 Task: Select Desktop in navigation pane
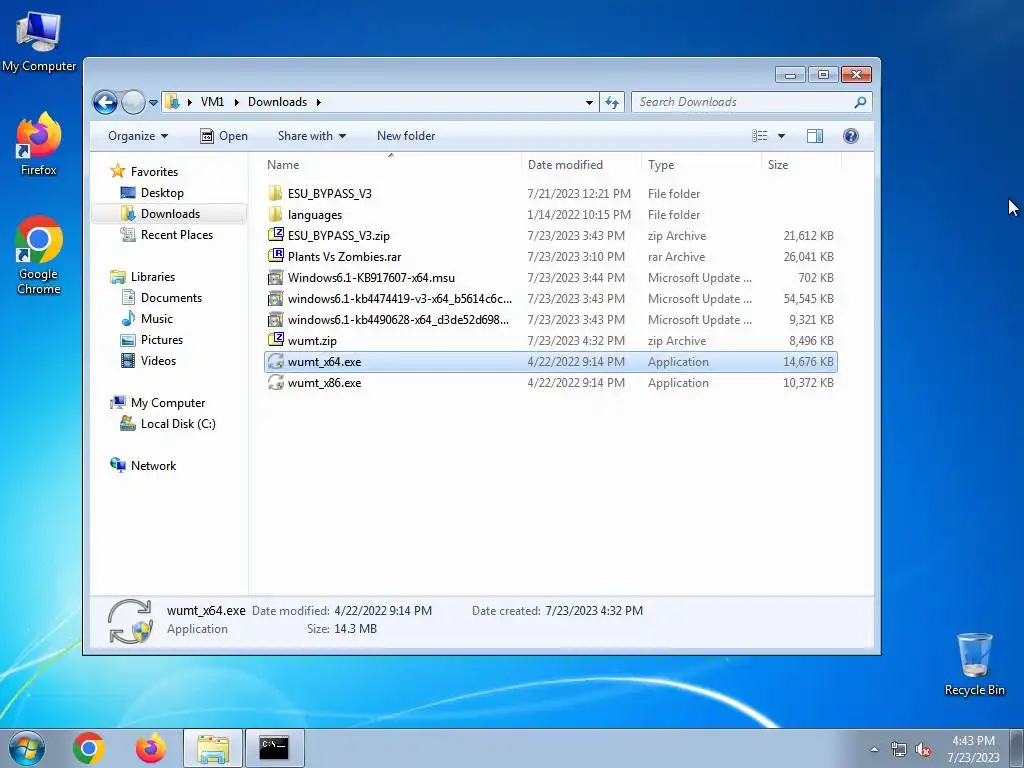click(x=162, y=193)
